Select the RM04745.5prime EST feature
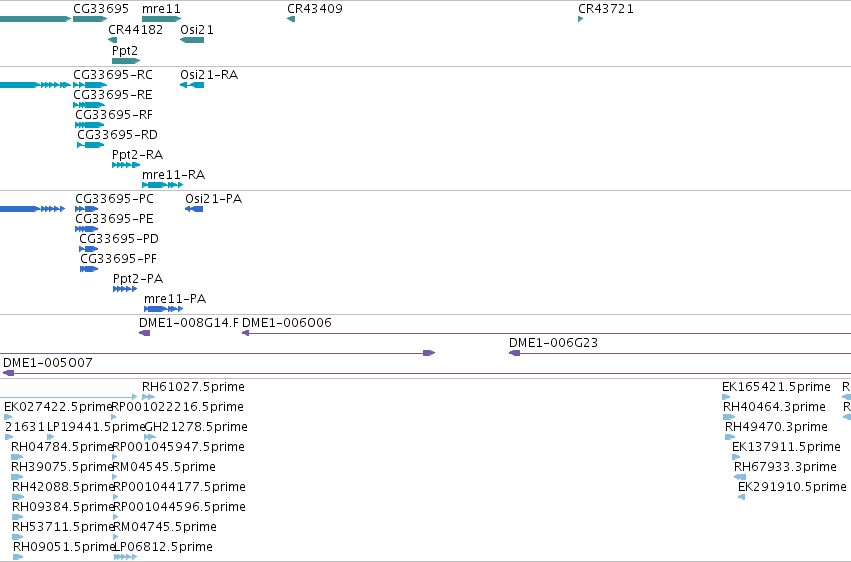The height and width of the screenshot is (562, 851). pyautogui.click(x=116, y=538)
